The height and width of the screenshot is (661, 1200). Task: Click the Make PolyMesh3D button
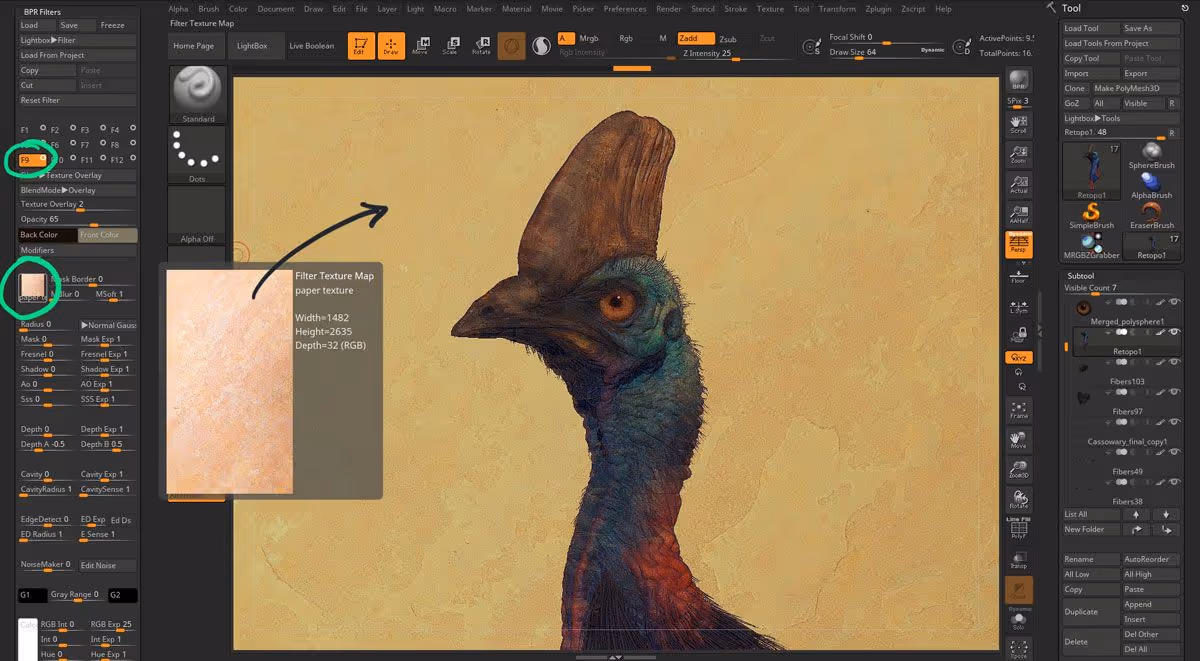click(1135, 88)
